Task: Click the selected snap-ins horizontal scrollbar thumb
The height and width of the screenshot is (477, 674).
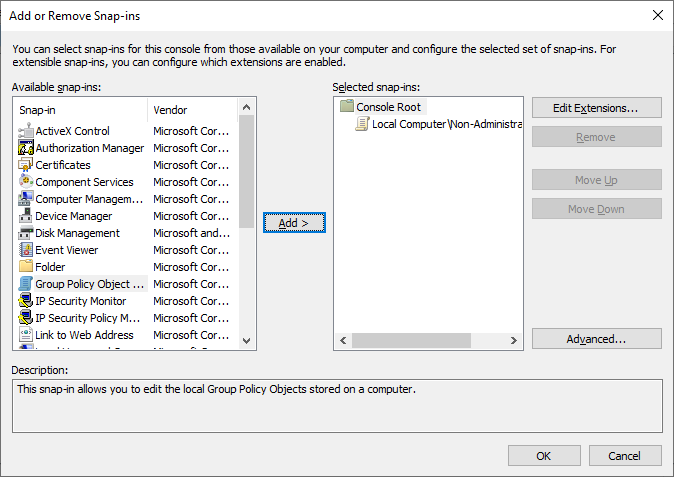Action: pyautogui.click(x=411, y=340)
